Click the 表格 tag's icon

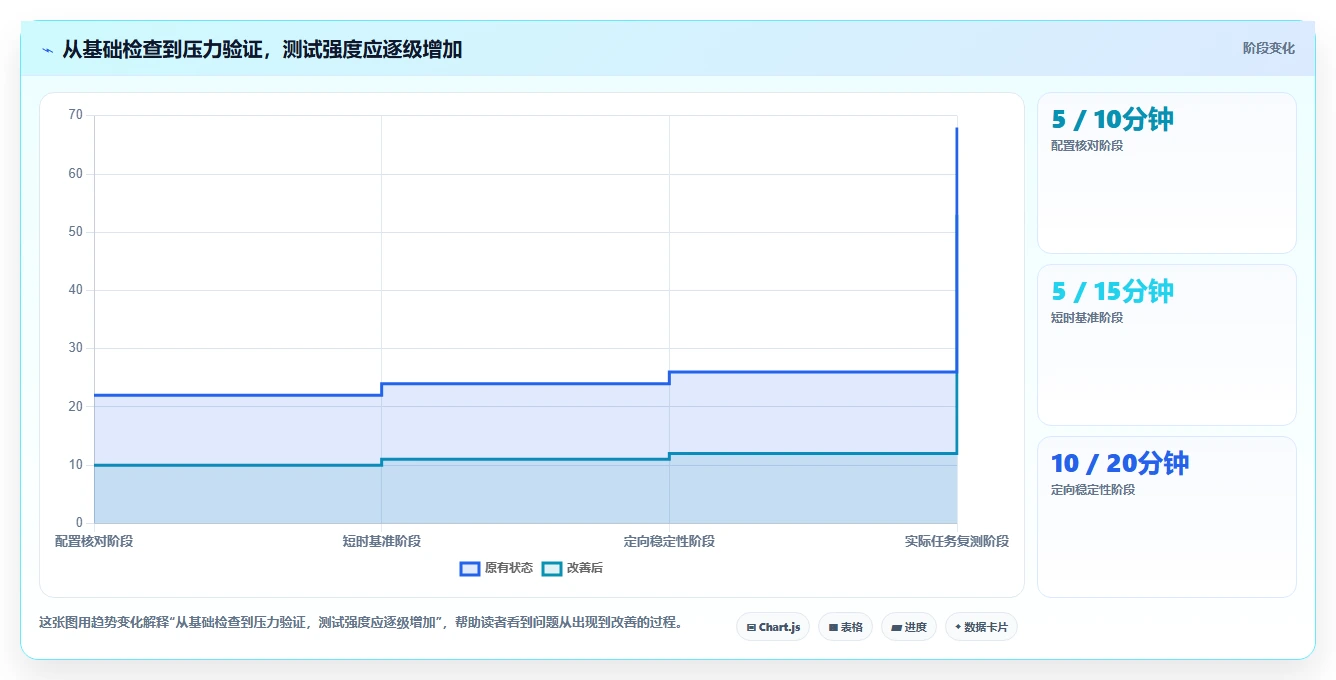[833, 628]
